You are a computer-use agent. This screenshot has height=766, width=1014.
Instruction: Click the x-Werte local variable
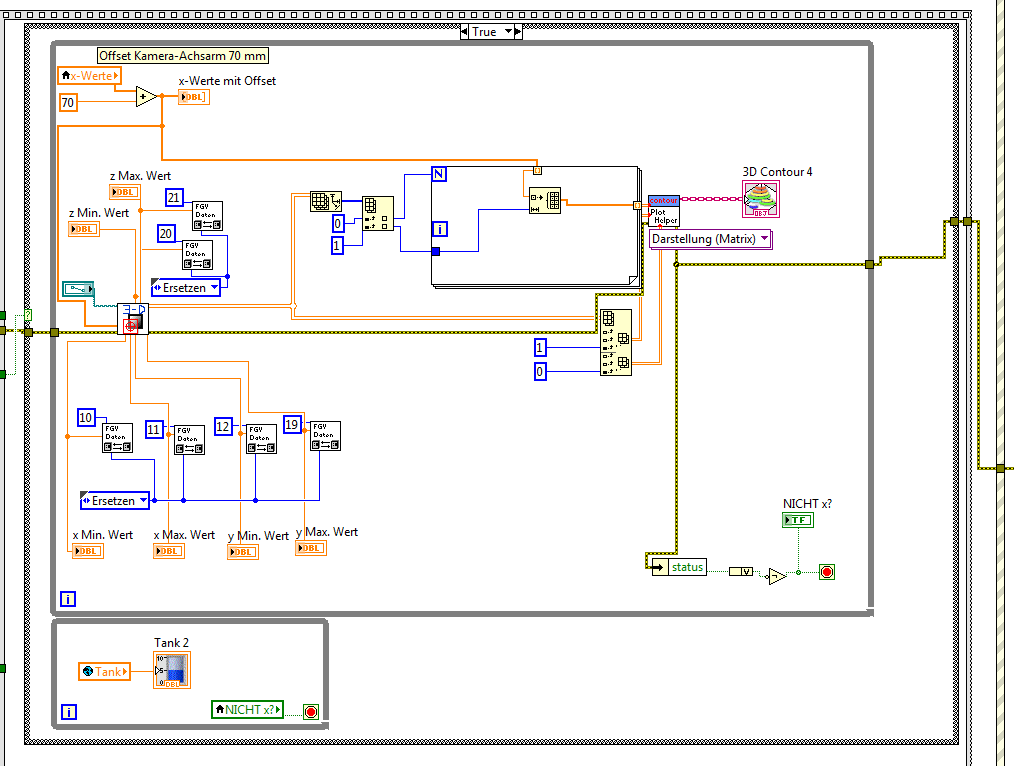coord(89,76)
